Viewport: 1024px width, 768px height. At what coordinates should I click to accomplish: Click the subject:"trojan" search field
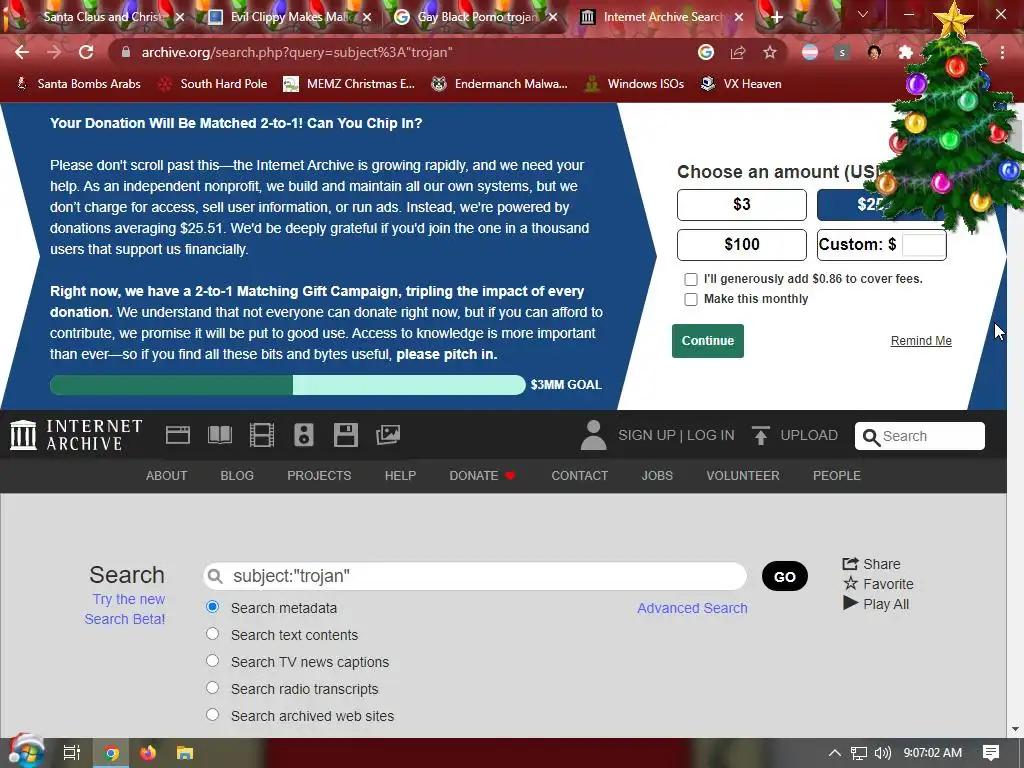pyautogui.click(x=475, y=576)
